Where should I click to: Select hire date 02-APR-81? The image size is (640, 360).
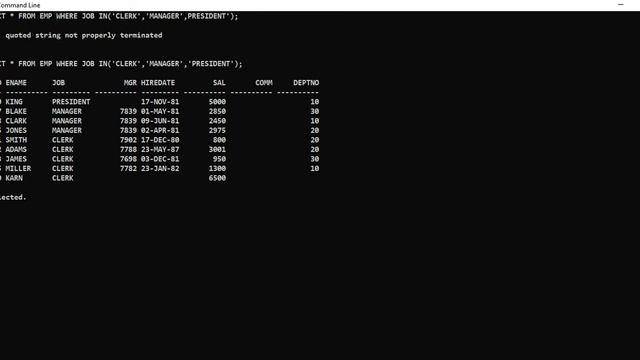160,131
